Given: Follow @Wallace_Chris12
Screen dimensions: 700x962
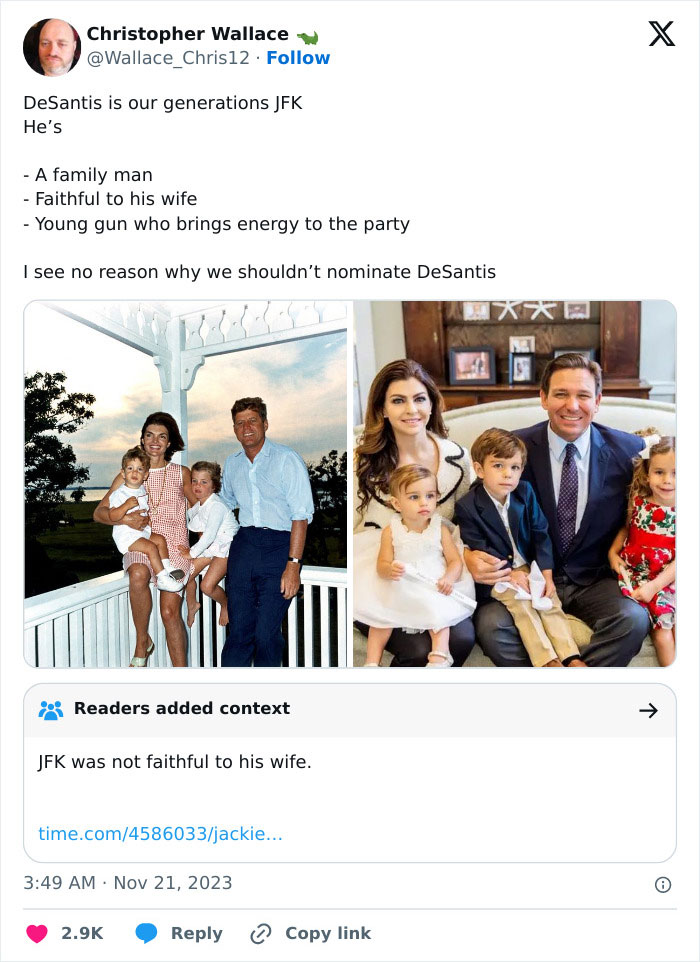Looking at the screenshot, I should (x=298, y=58).
